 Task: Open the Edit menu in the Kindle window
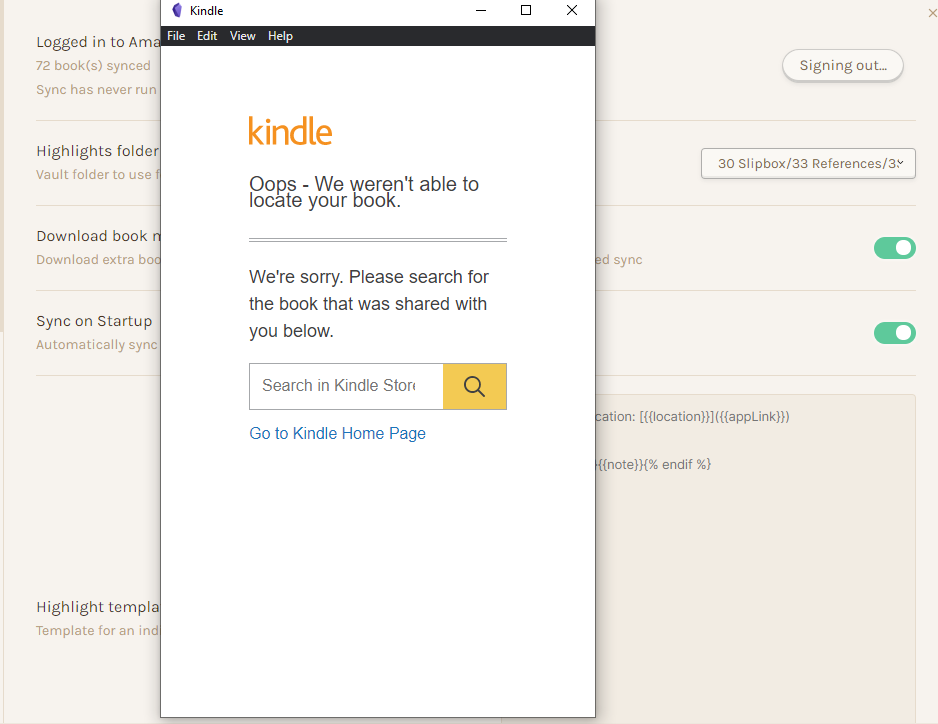pos(207,36)
